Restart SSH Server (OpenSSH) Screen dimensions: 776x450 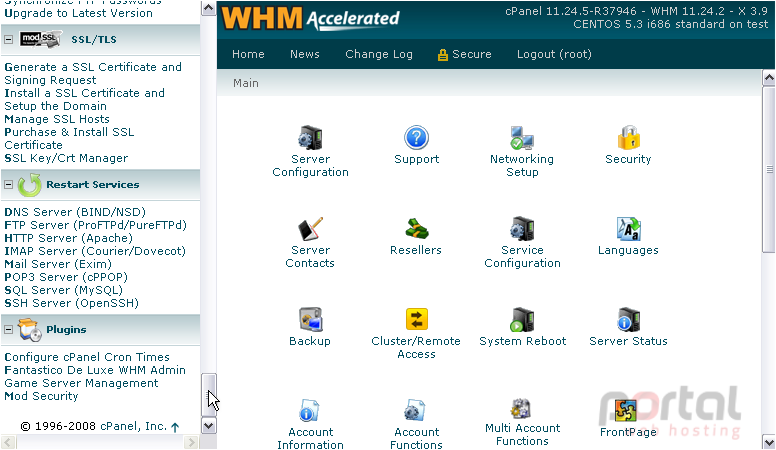click(71, 303)
